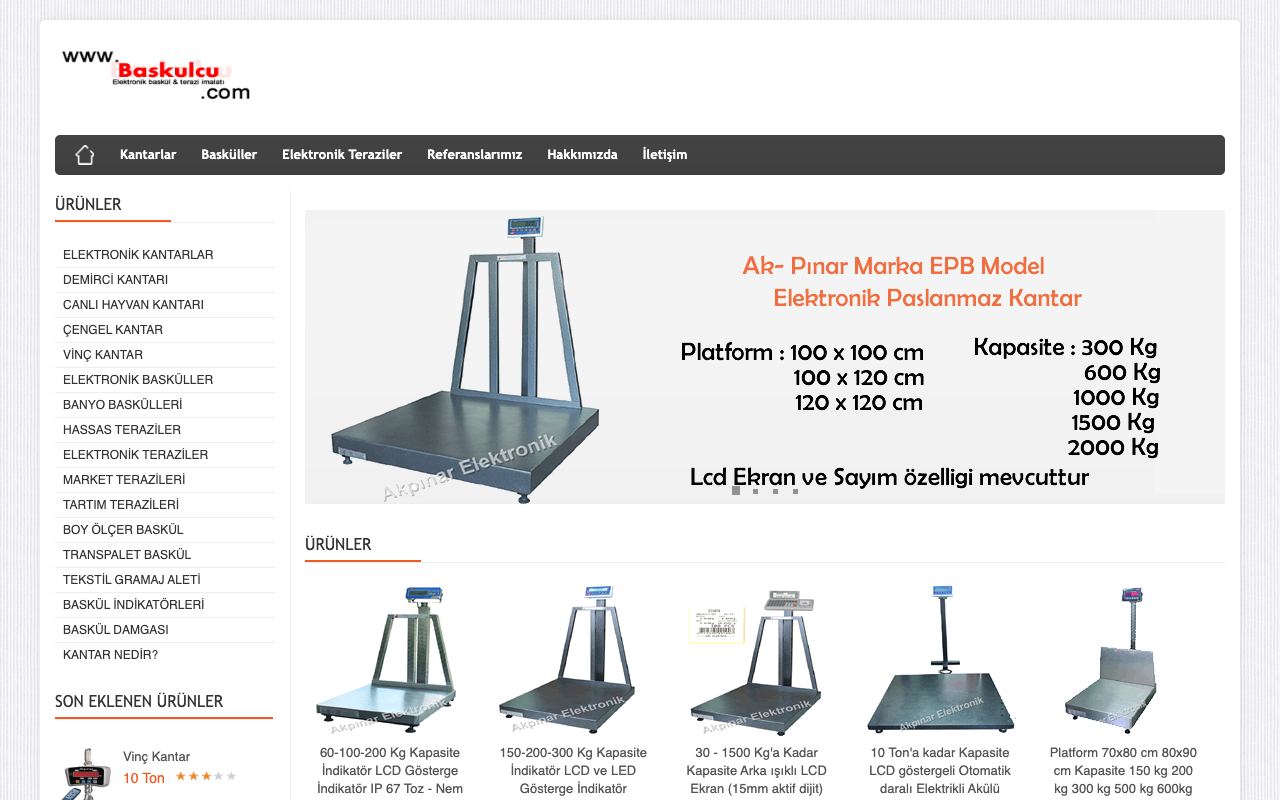Open the Referanslarımız page
Viewport: 1280px width, 800px height.
(x=474, y=155)
